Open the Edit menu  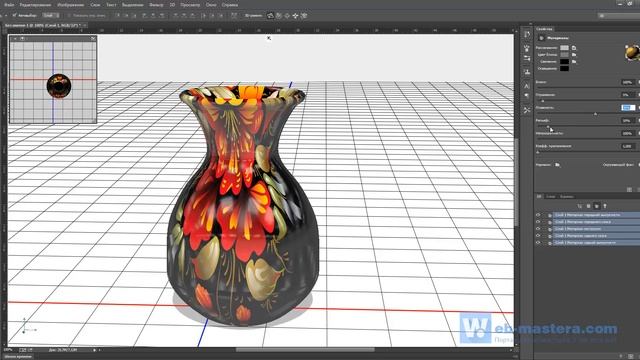coord(36,5)
